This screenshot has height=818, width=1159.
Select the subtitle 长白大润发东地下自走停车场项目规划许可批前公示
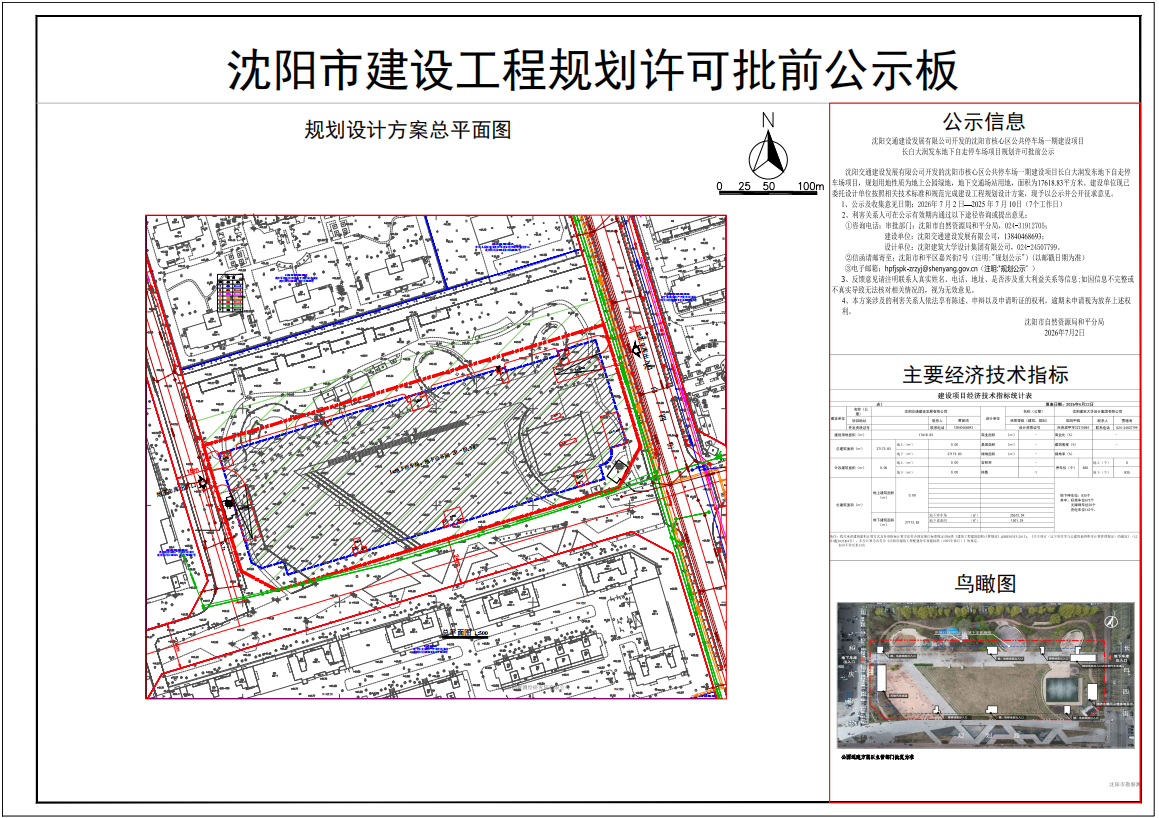977,151
